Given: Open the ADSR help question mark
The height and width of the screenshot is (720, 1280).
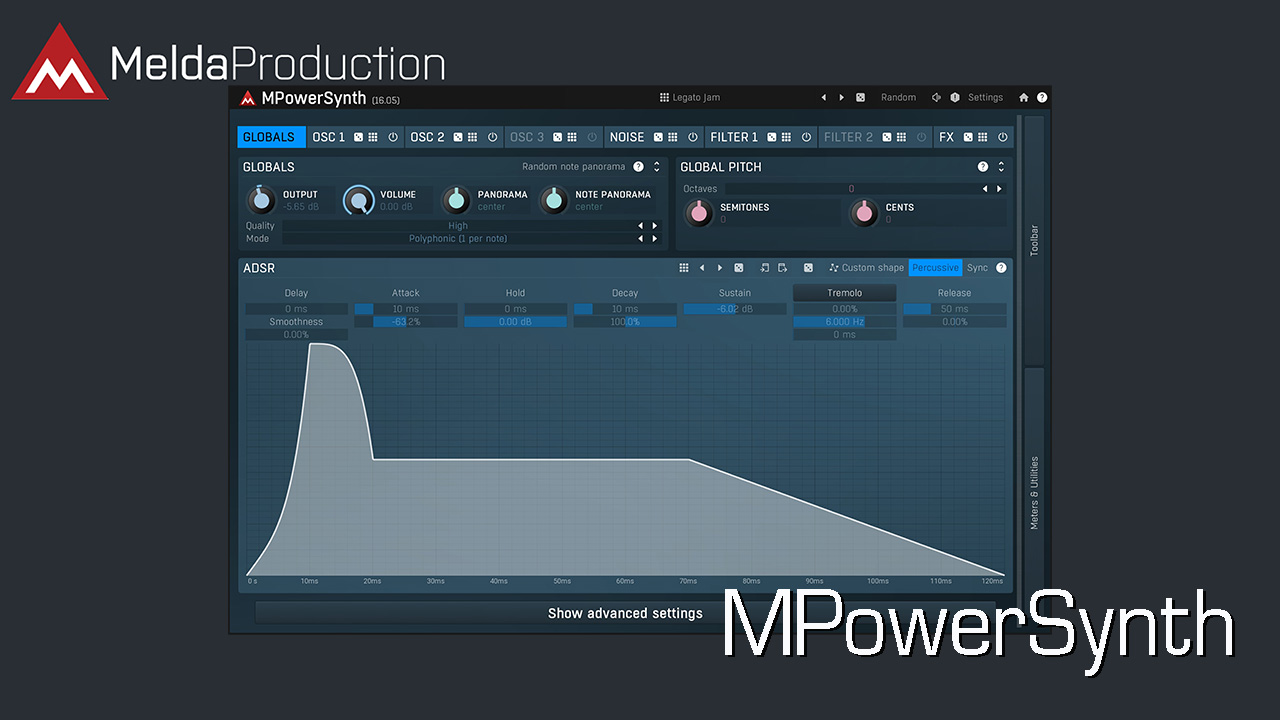Looking at the screenshot, I should tap(1001, 268).
